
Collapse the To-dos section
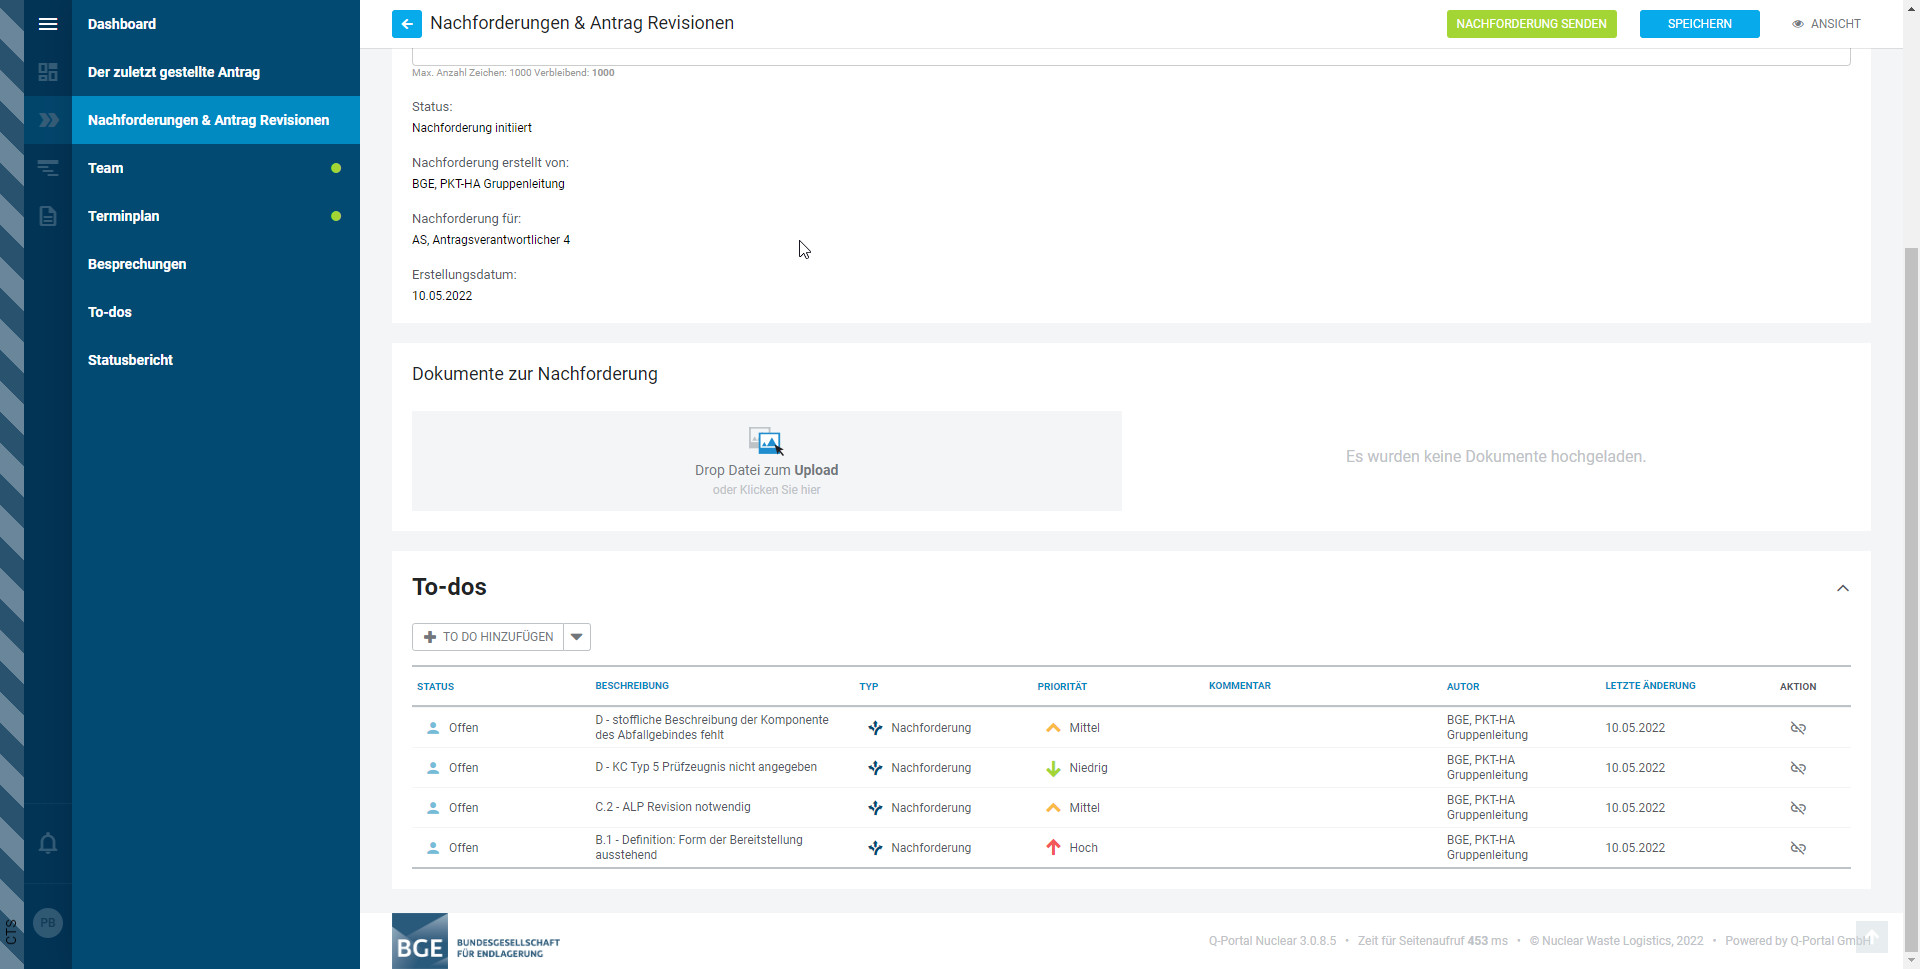1842,588
